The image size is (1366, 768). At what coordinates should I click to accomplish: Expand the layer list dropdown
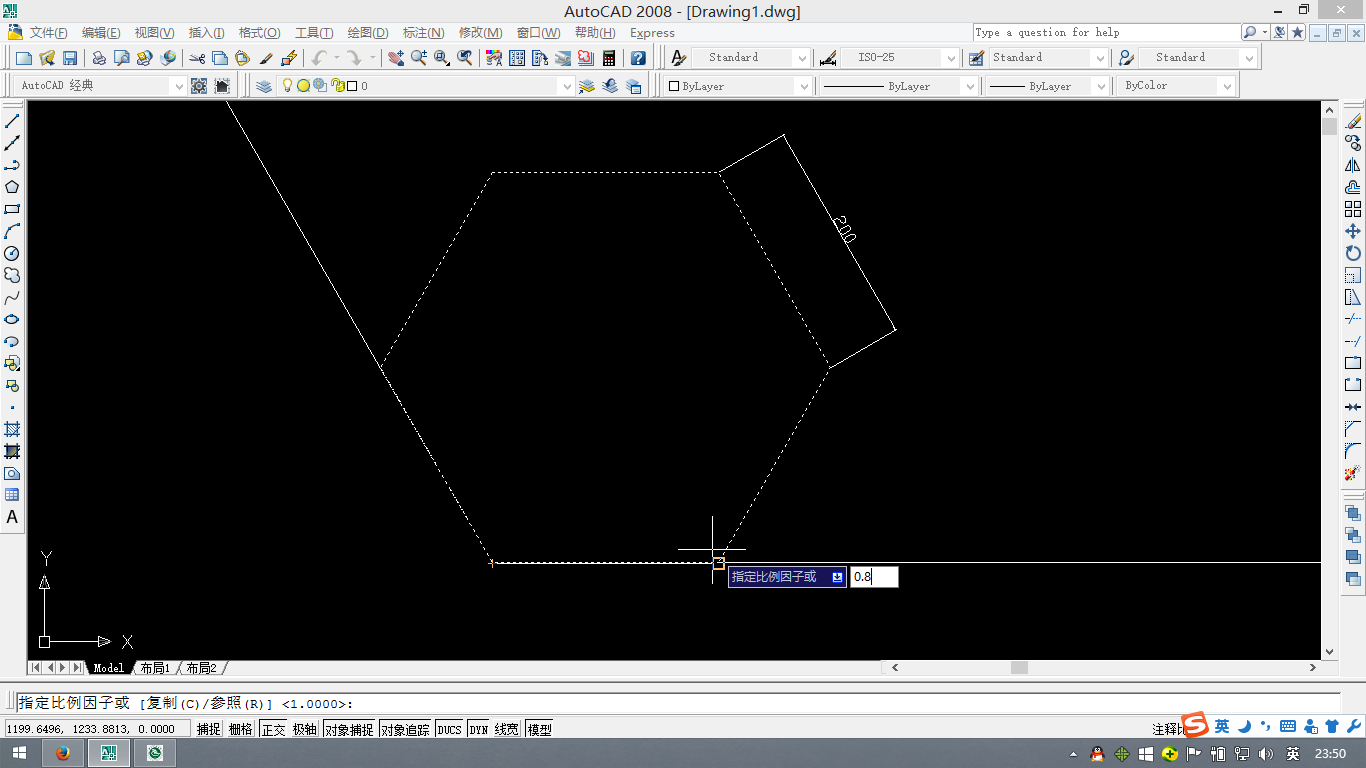(567, 86)
